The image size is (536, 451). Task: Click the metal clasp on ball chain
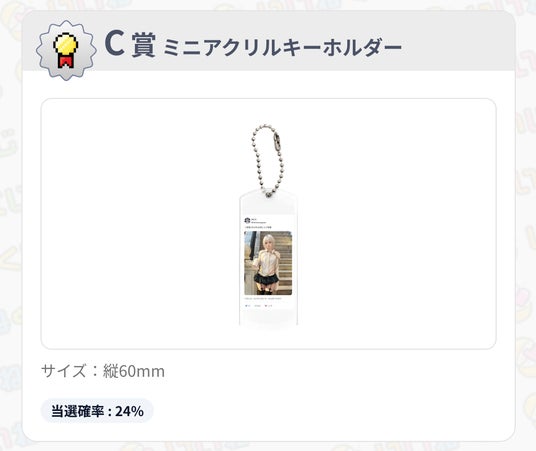pos(278,139)
